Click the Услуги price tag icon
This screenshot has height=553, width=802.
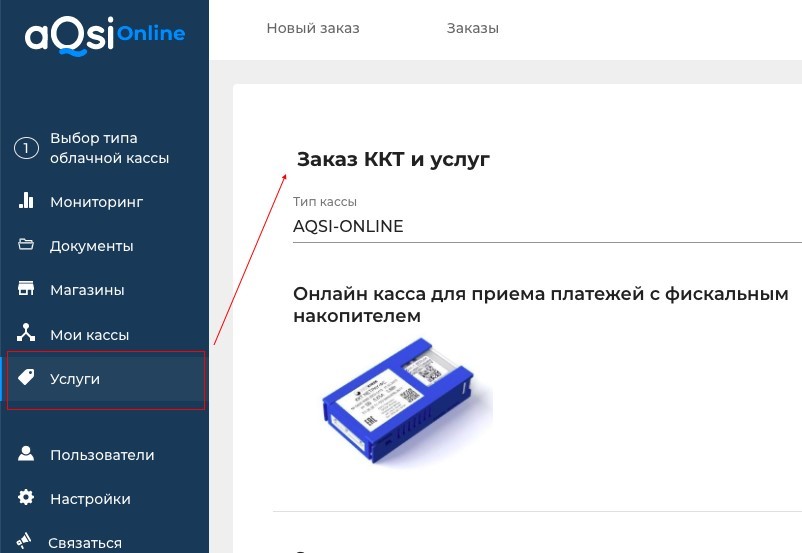click(x=26, y=378)
